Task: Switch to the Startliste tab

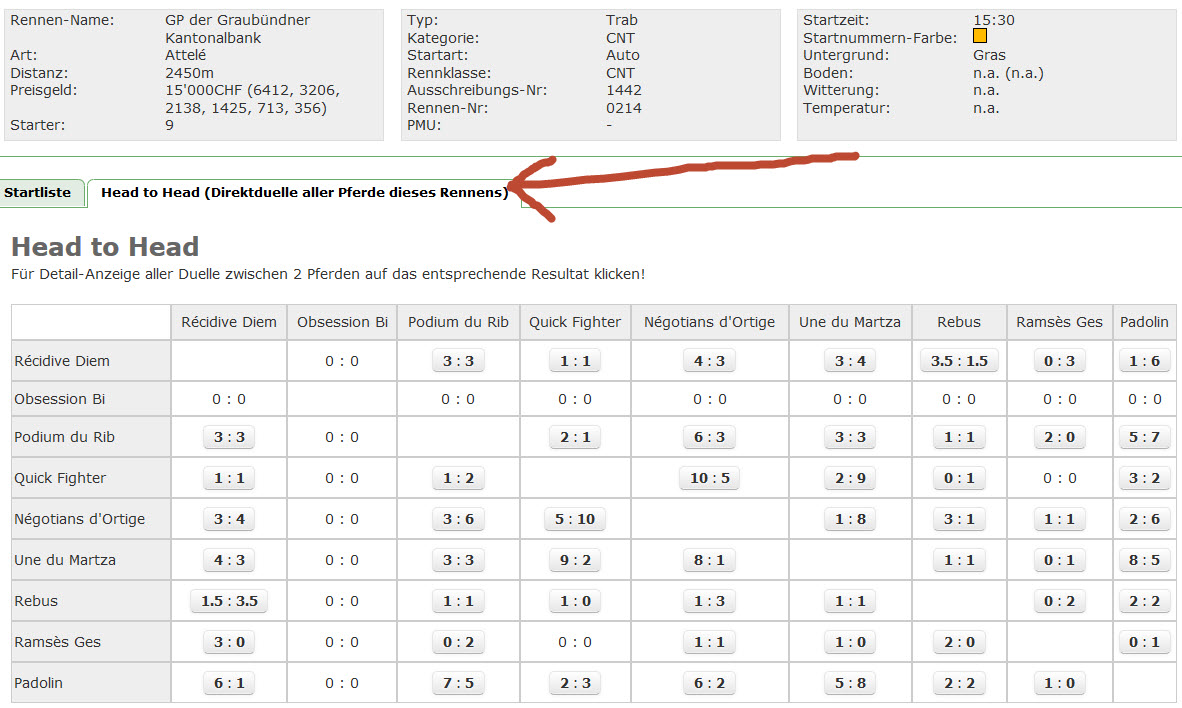Action: click(37, 192)
